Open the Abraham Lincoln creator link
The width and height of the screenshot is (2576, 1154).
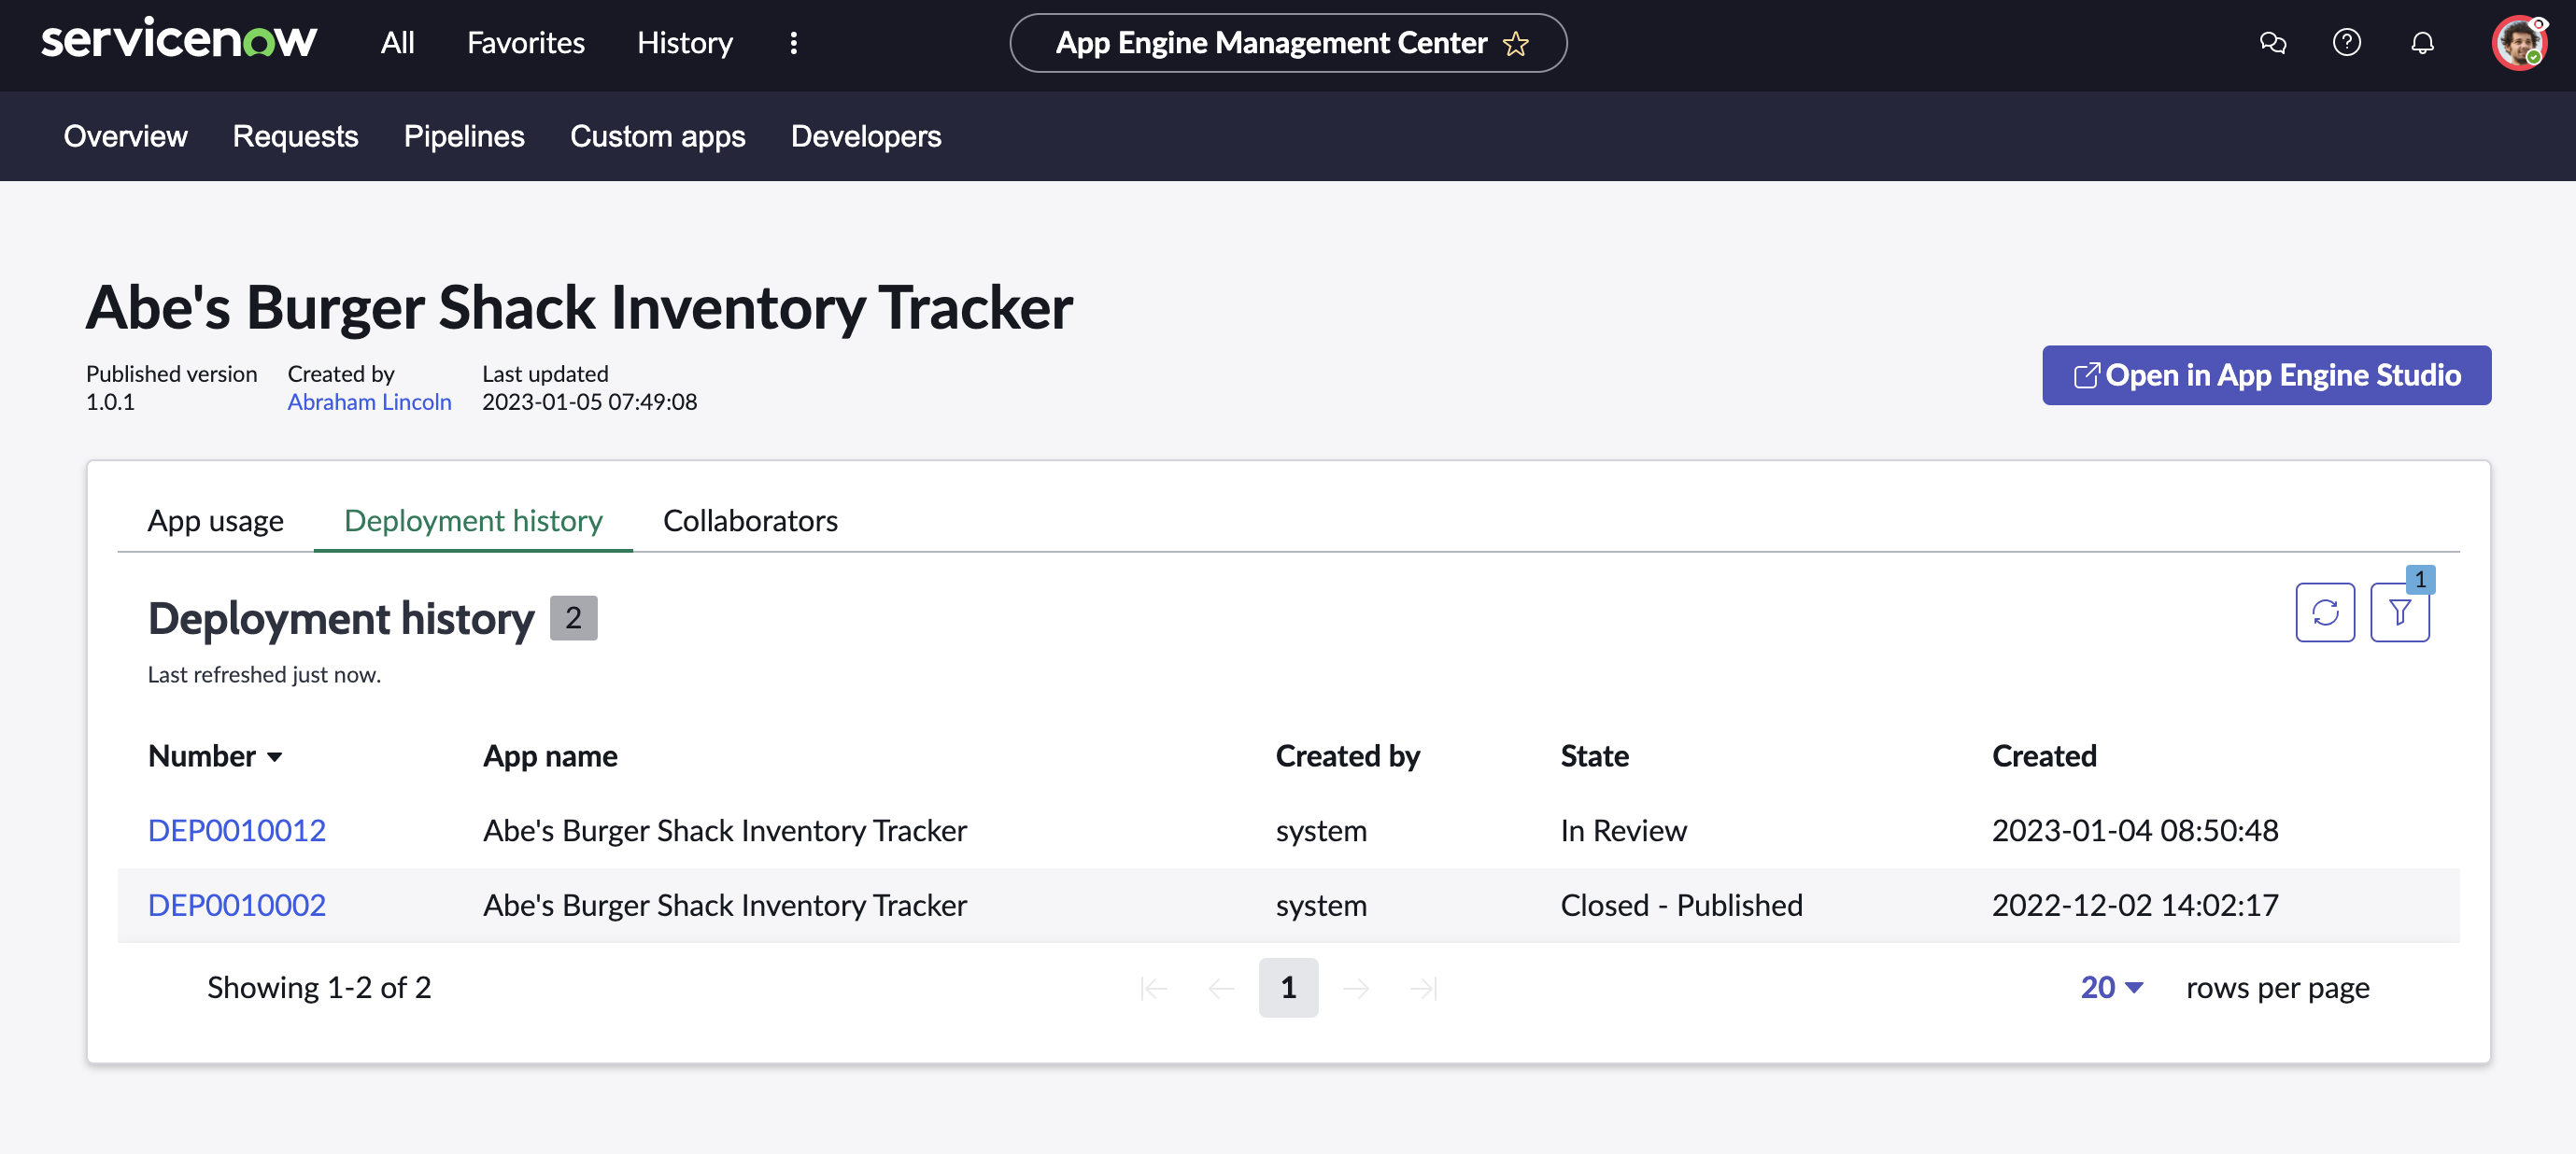point(369,402)
